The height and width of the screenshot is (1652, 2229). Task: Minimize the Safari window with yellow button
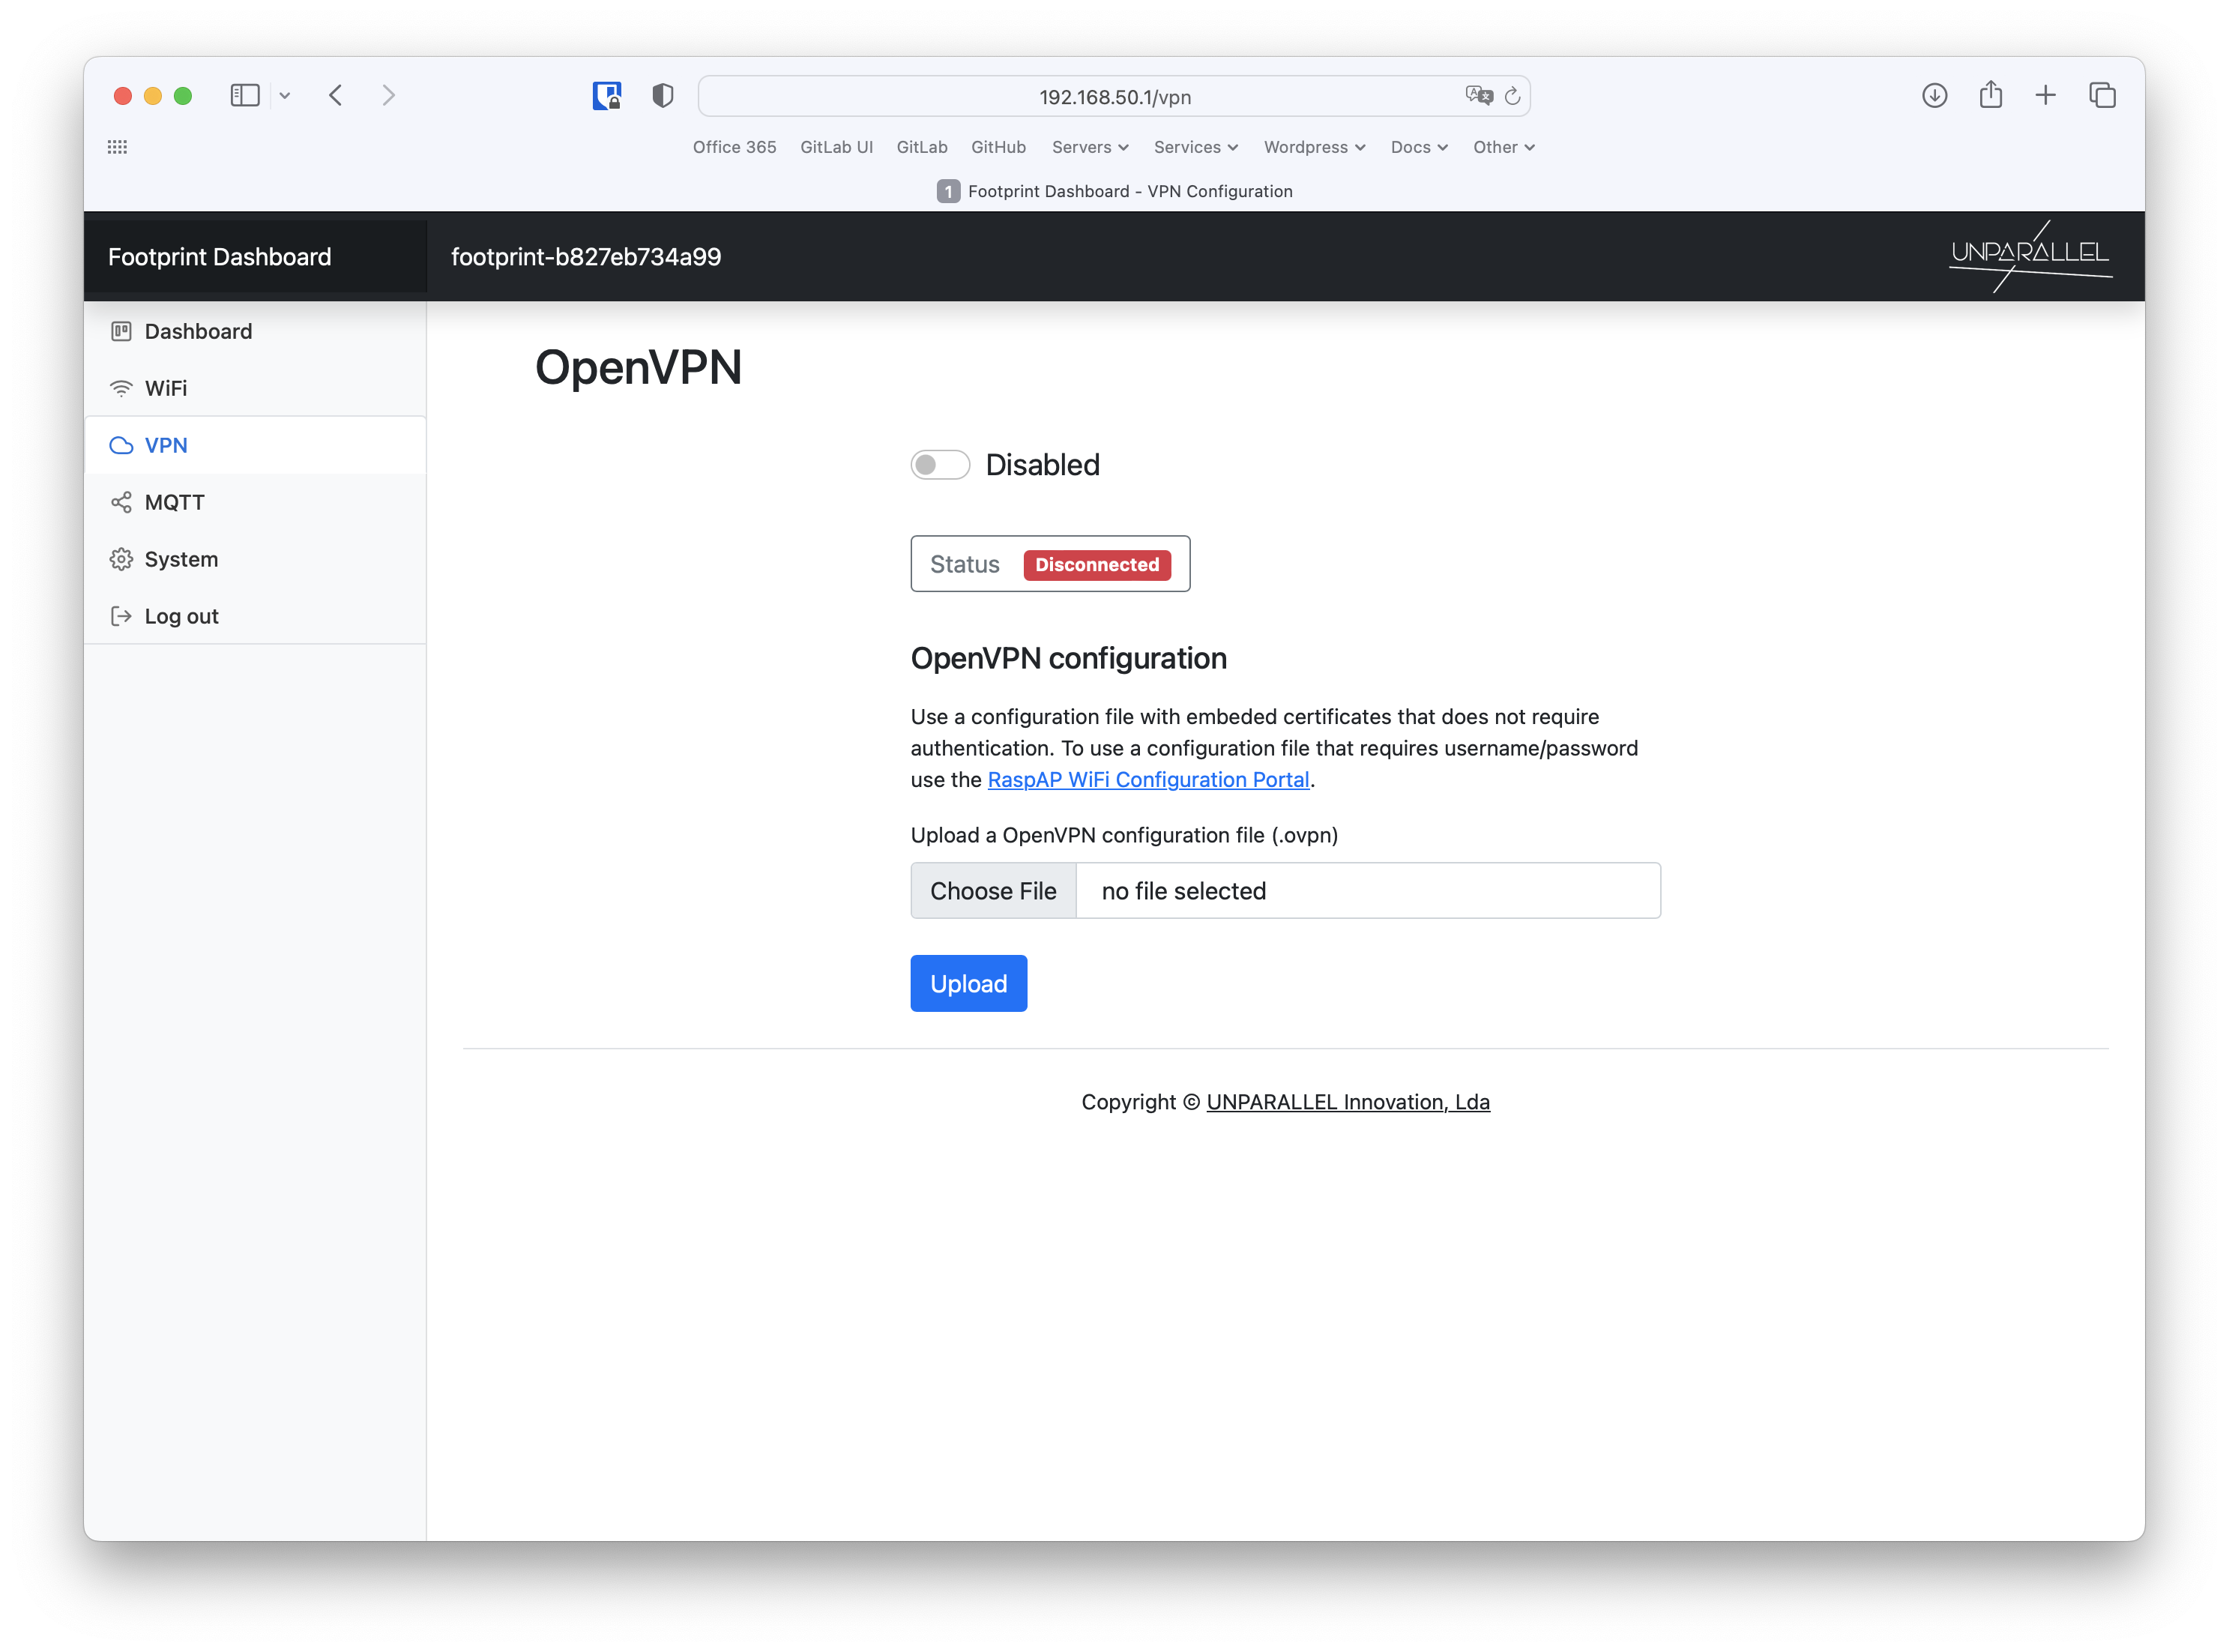point(153,96)
